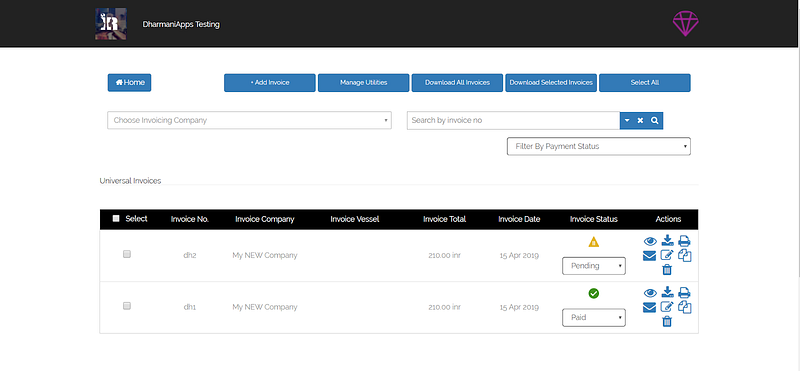This screenshot has width=800, height=371.
Task: Click the Add Invoice button
Action: 270,83
